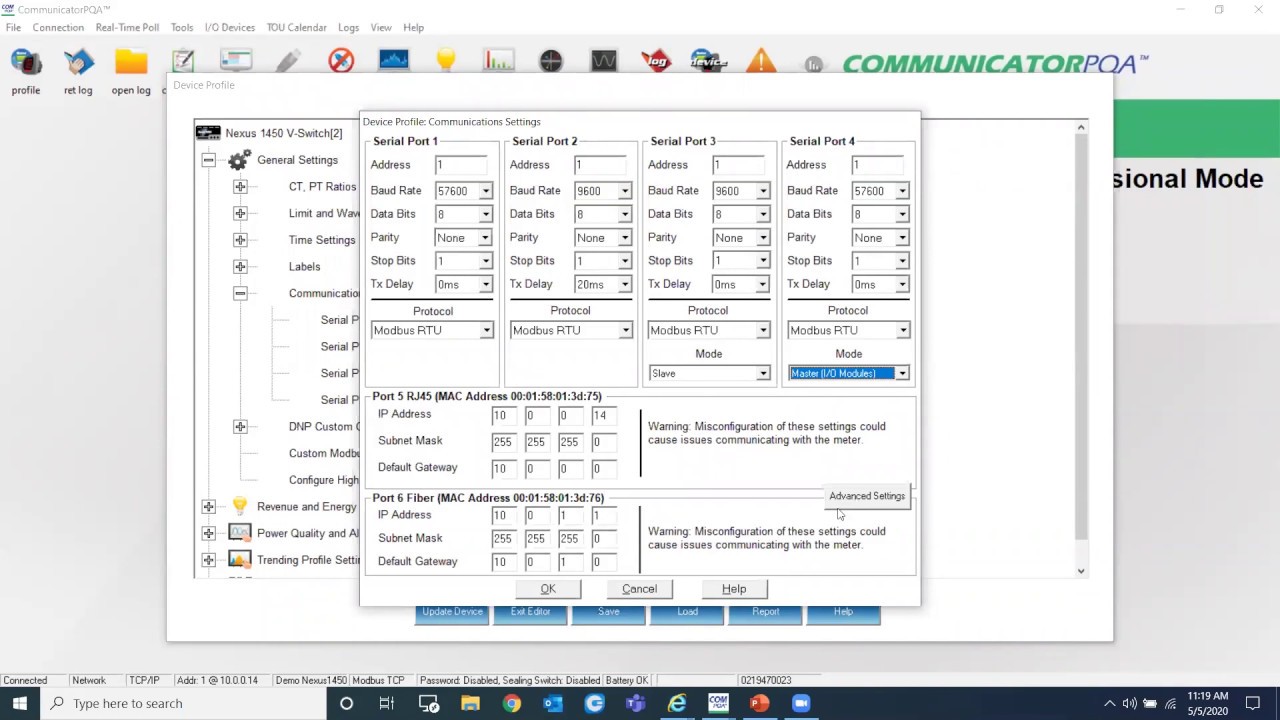1280x720 pixels.
Task: Select Labels in the settings tree
Action: [305, 267]
